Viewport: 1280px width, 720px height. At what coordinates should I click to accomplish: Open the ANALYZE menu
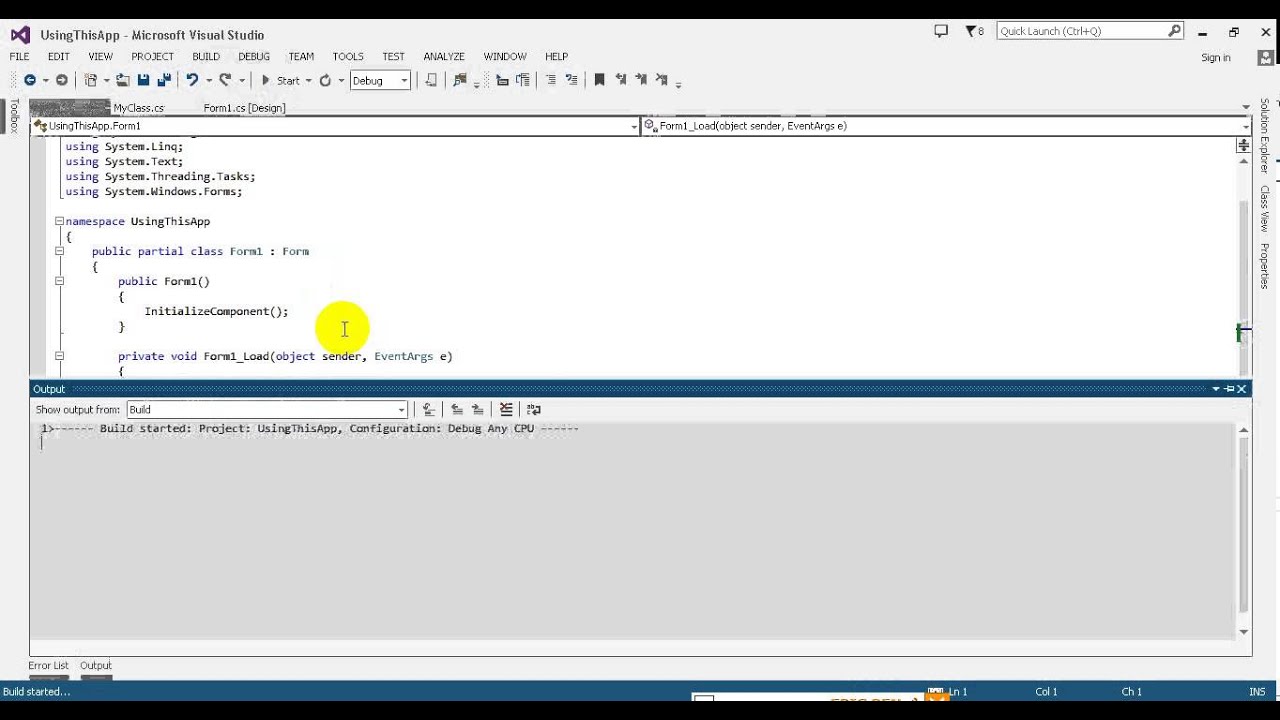[x=444, y=57]
